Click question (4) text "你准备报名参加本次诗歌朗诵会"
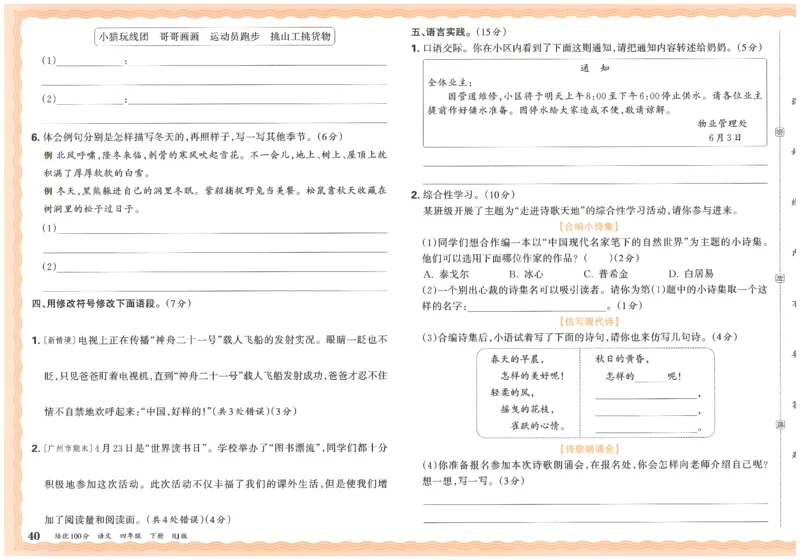Image resolution: width=800 pixels, height=560 pixels. [x=512, y=465]
